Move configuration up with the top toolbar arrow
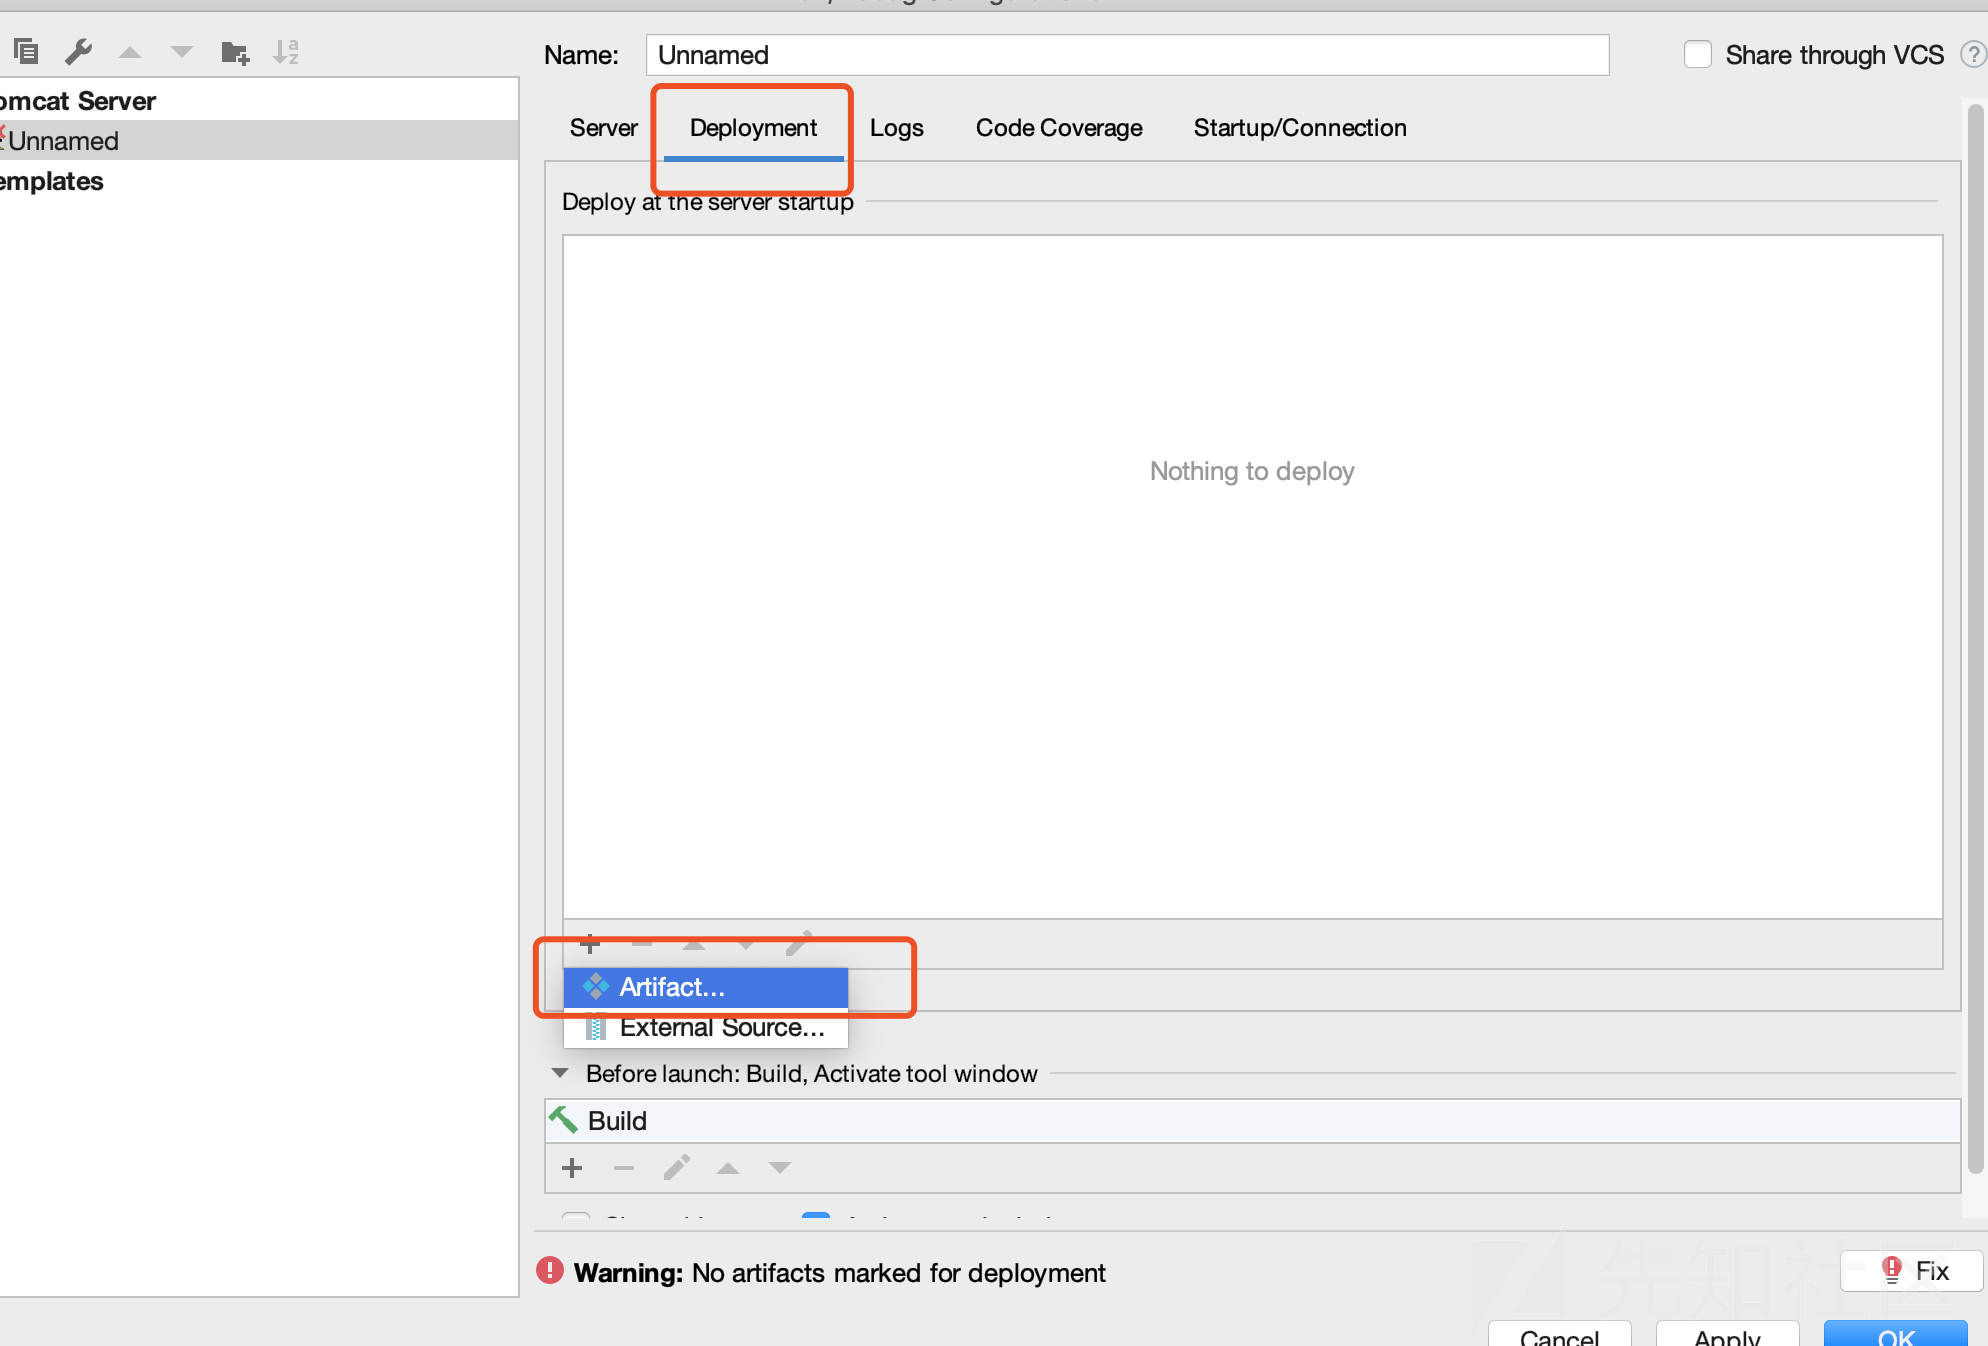The height and width of the screenshot is (1346, 1988). [x=130, y=52]
